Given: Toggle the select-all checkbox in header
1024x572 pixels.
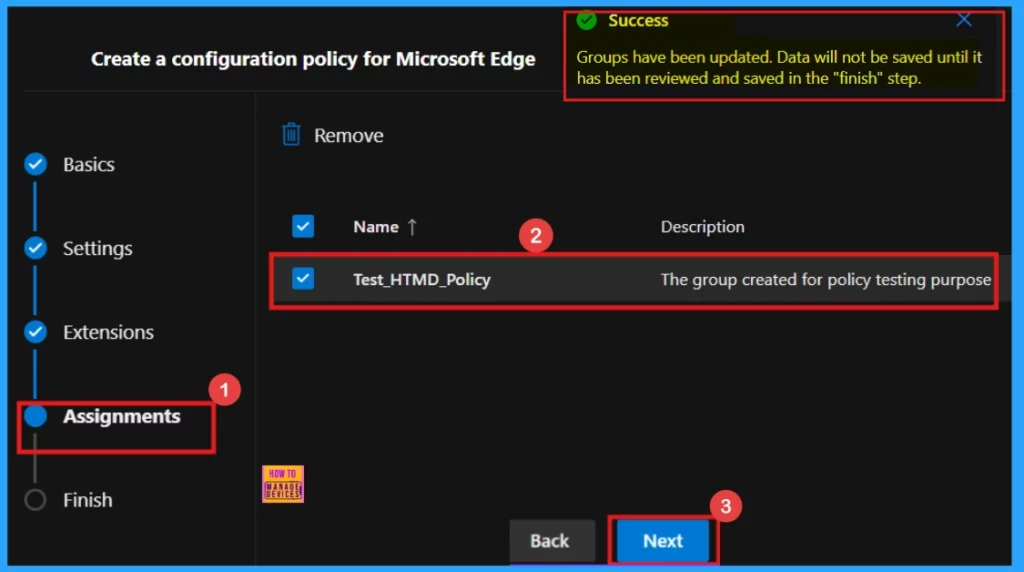Looking at the screenshot, I should click(x=303, y=226).
